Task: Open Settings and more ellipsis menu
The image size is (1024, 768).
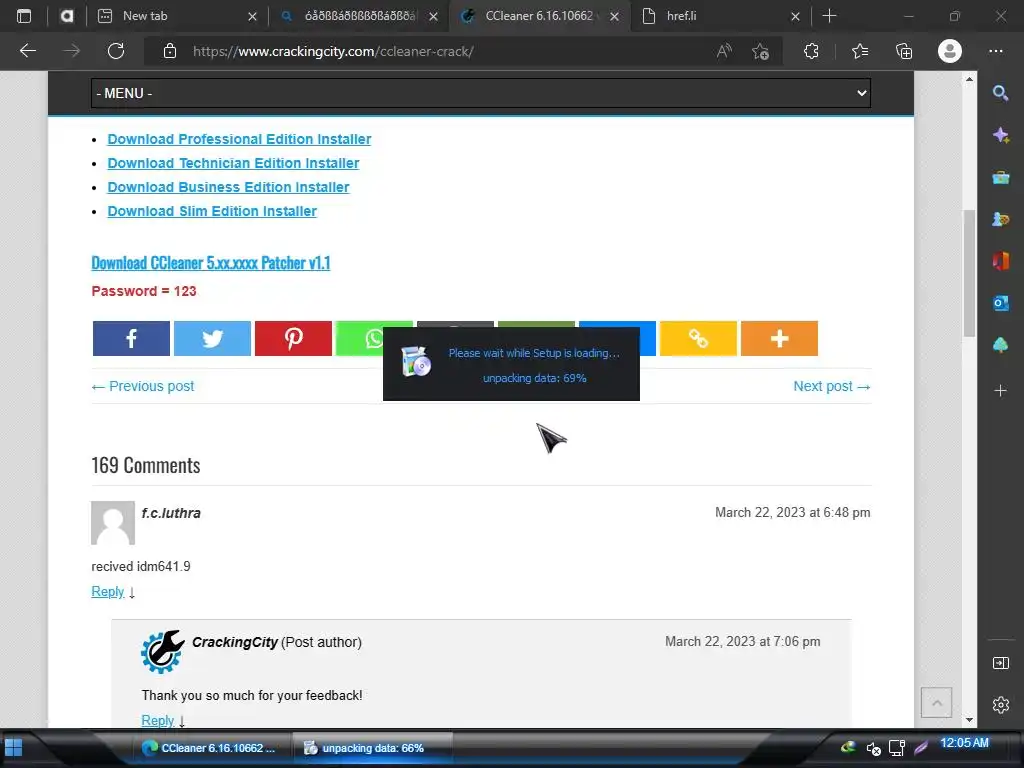Action: [996, 51]
